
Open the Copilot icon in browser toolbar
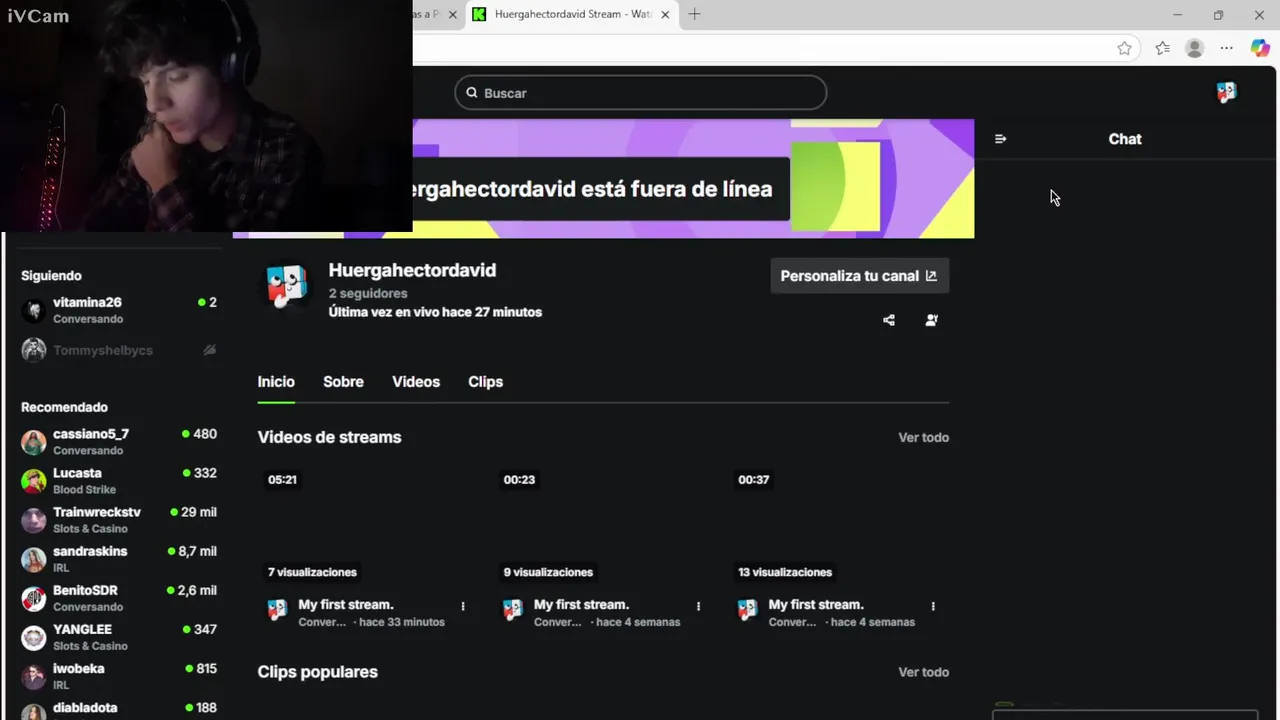[x=1260, y=48]
